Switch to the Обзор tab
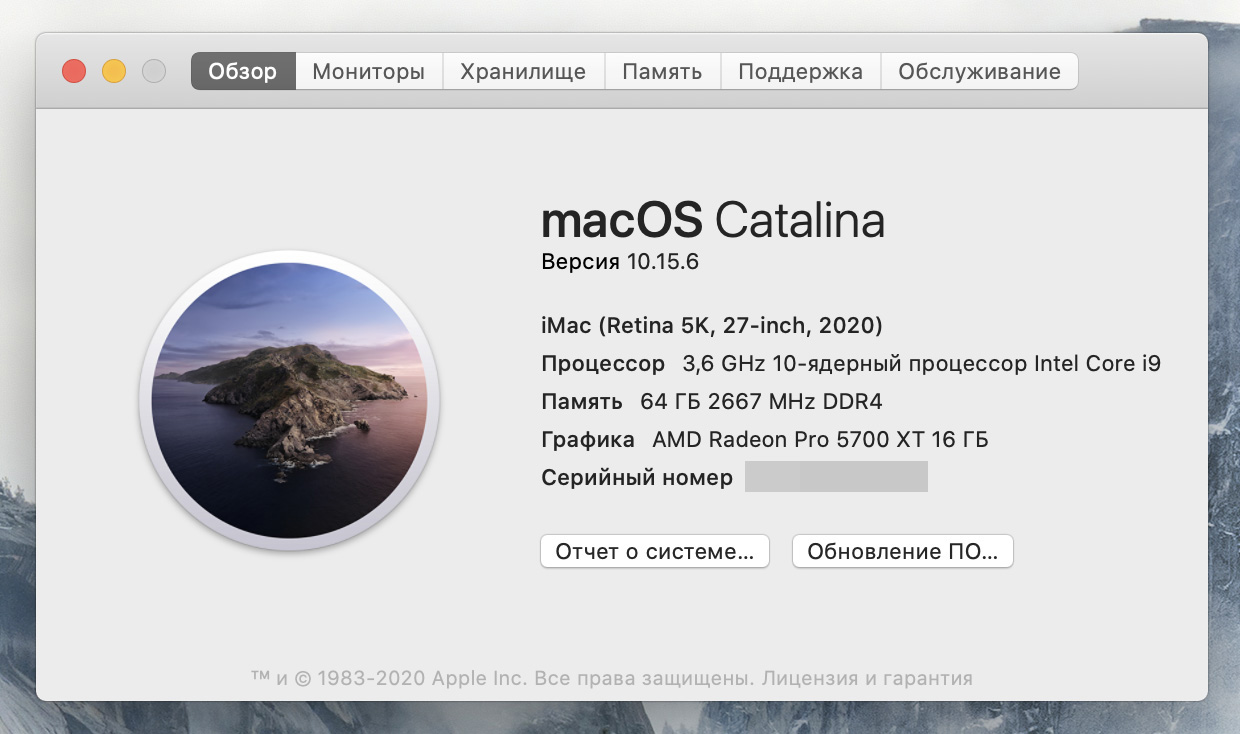1240x734 pixels. pos(243,72)
